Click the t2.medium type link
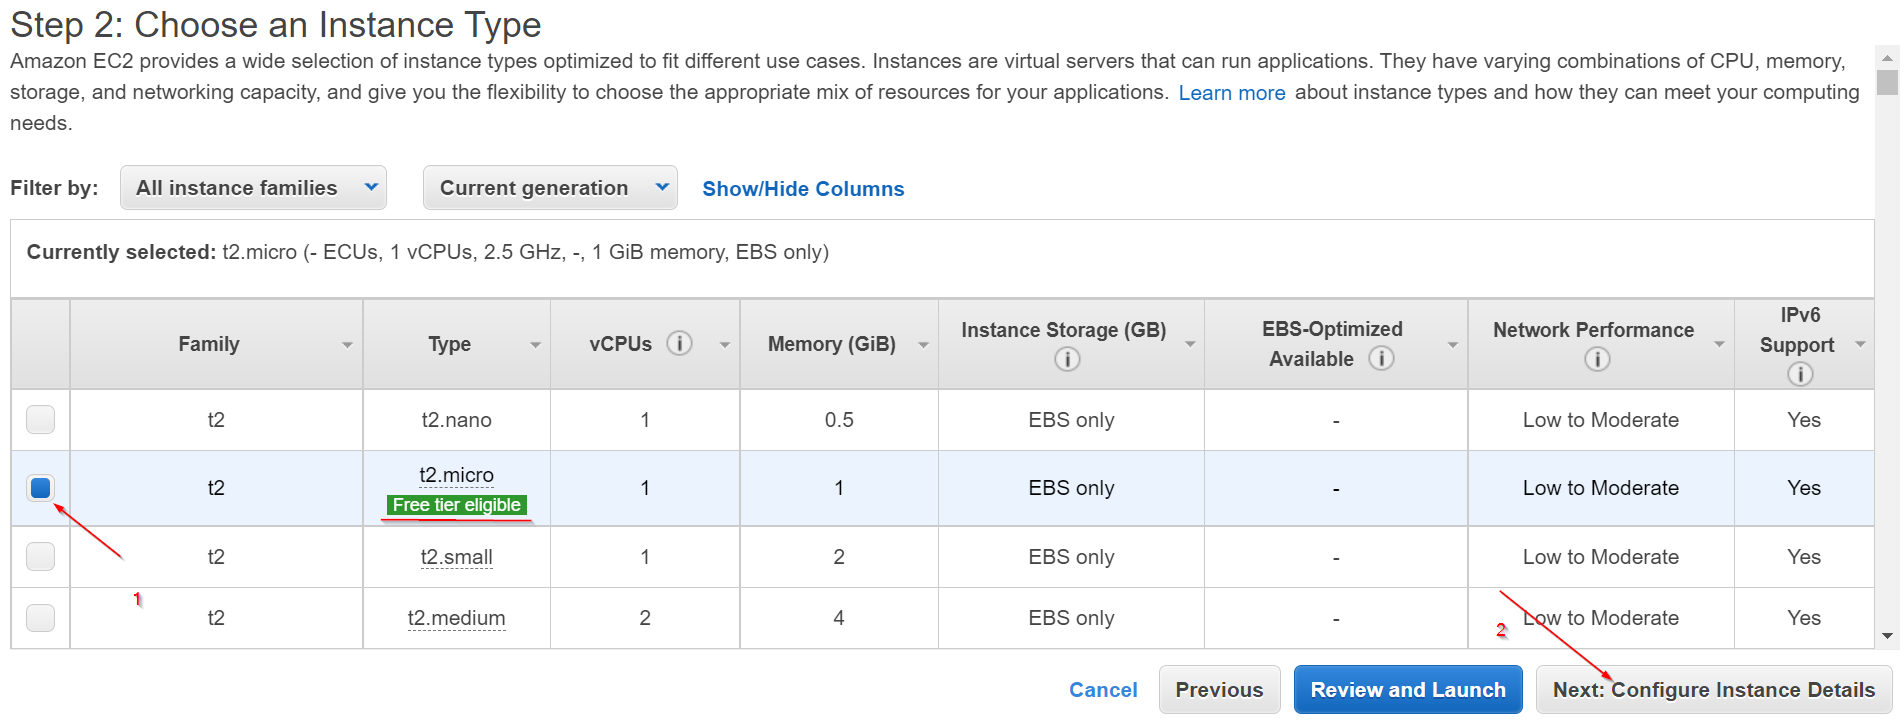1904x728 pixels. point(456,618)
